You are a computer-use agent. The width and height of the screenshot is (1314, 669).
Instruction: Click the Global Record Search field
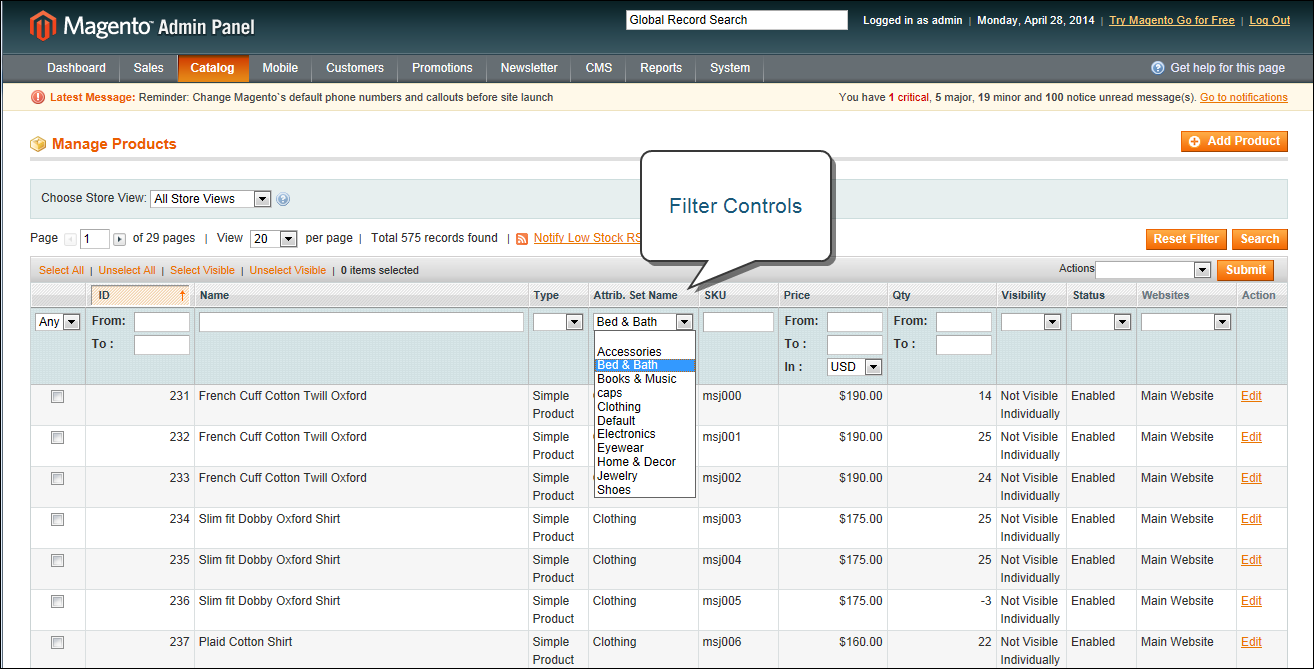coord(737,20)
